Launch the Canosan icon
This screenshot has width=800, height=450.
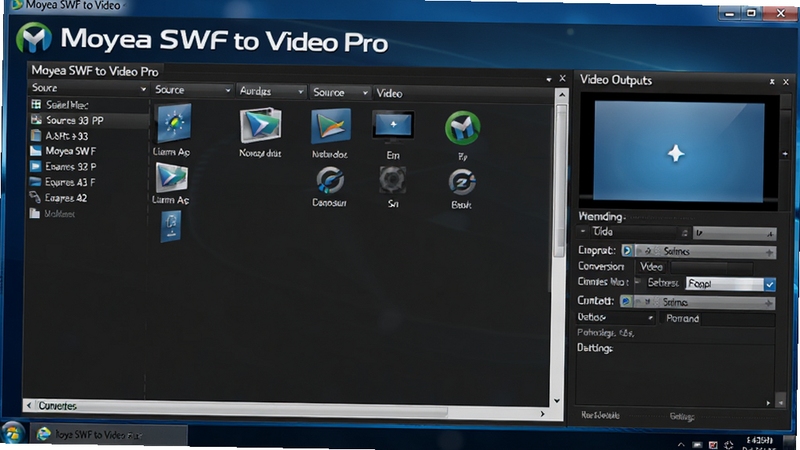[330, 181]
